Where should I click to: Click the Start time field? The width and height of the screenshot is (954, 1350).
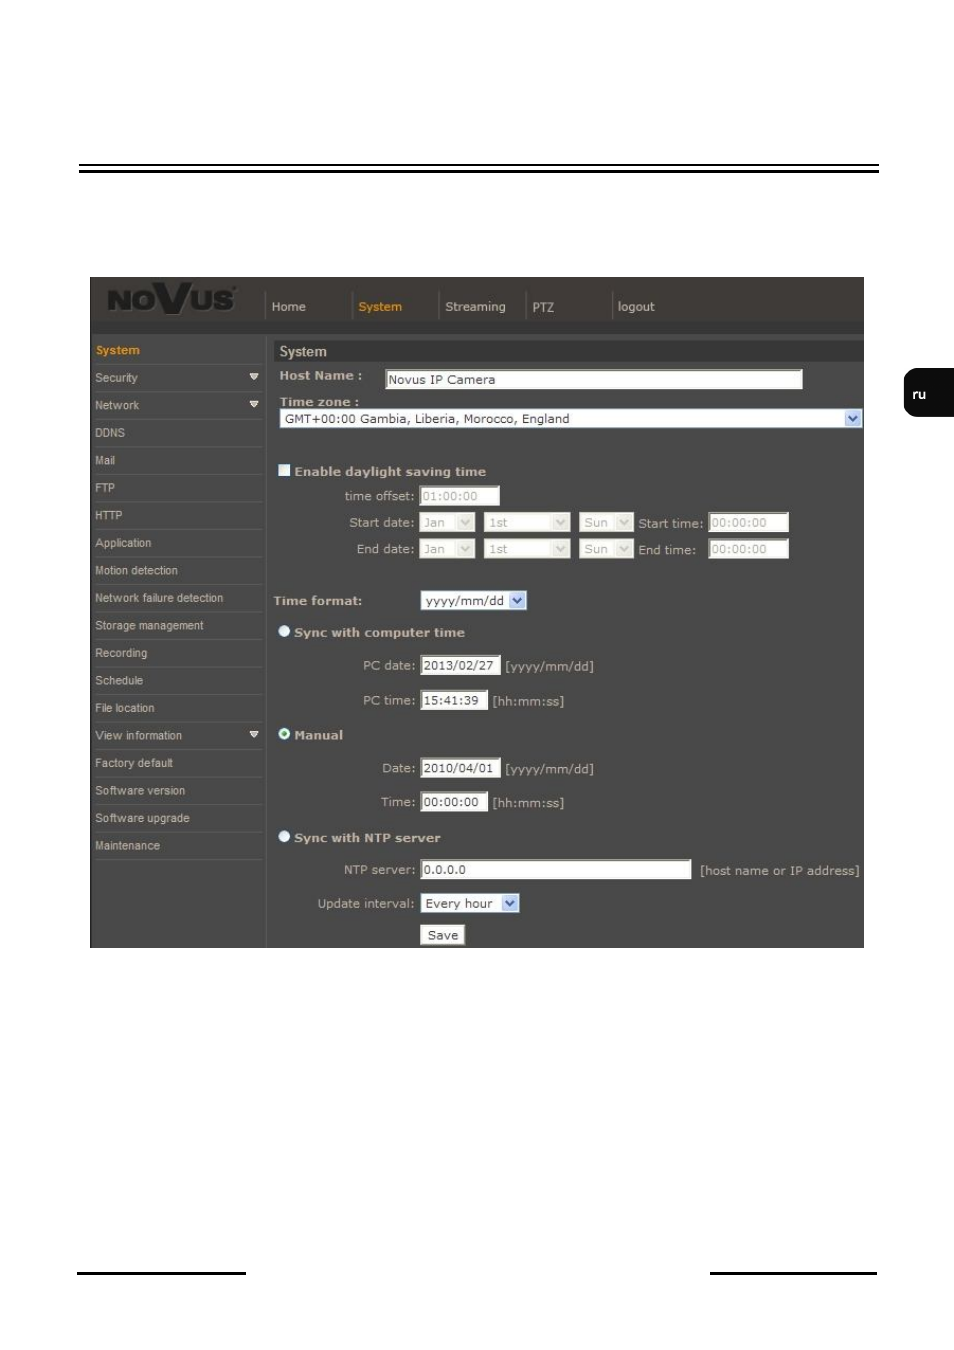click(748, 522)
